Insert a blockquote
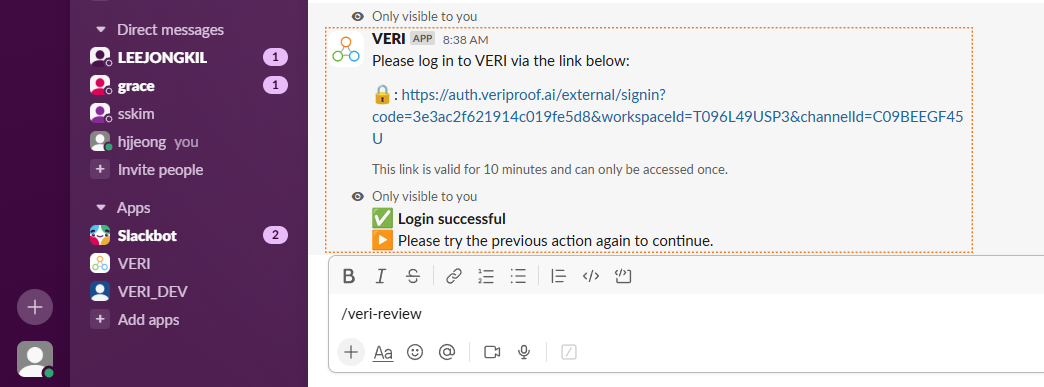Image resolution: width=1044 pixels, height=387 pixels. click(559, 276)
